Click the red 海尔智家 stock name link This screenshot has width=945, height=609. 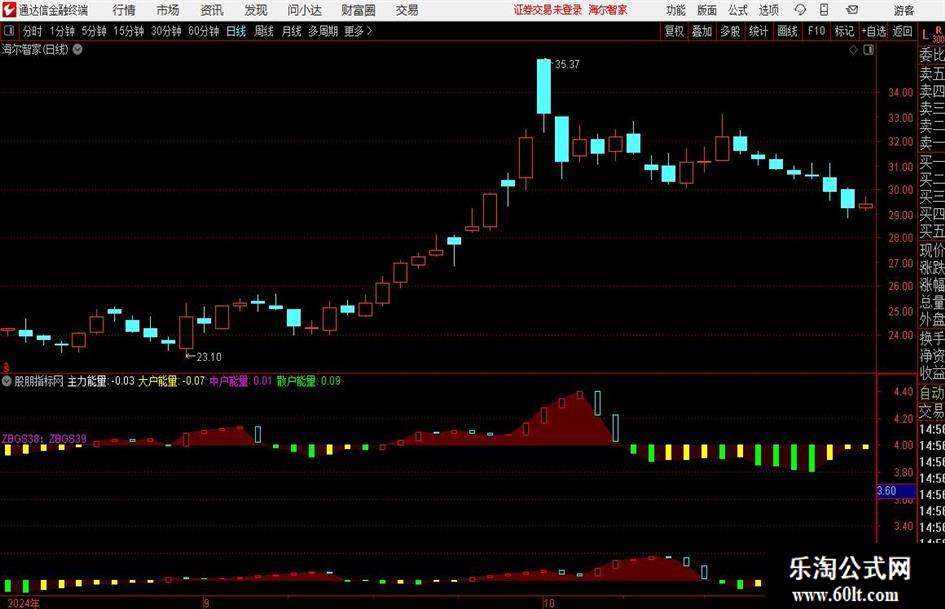608,10
